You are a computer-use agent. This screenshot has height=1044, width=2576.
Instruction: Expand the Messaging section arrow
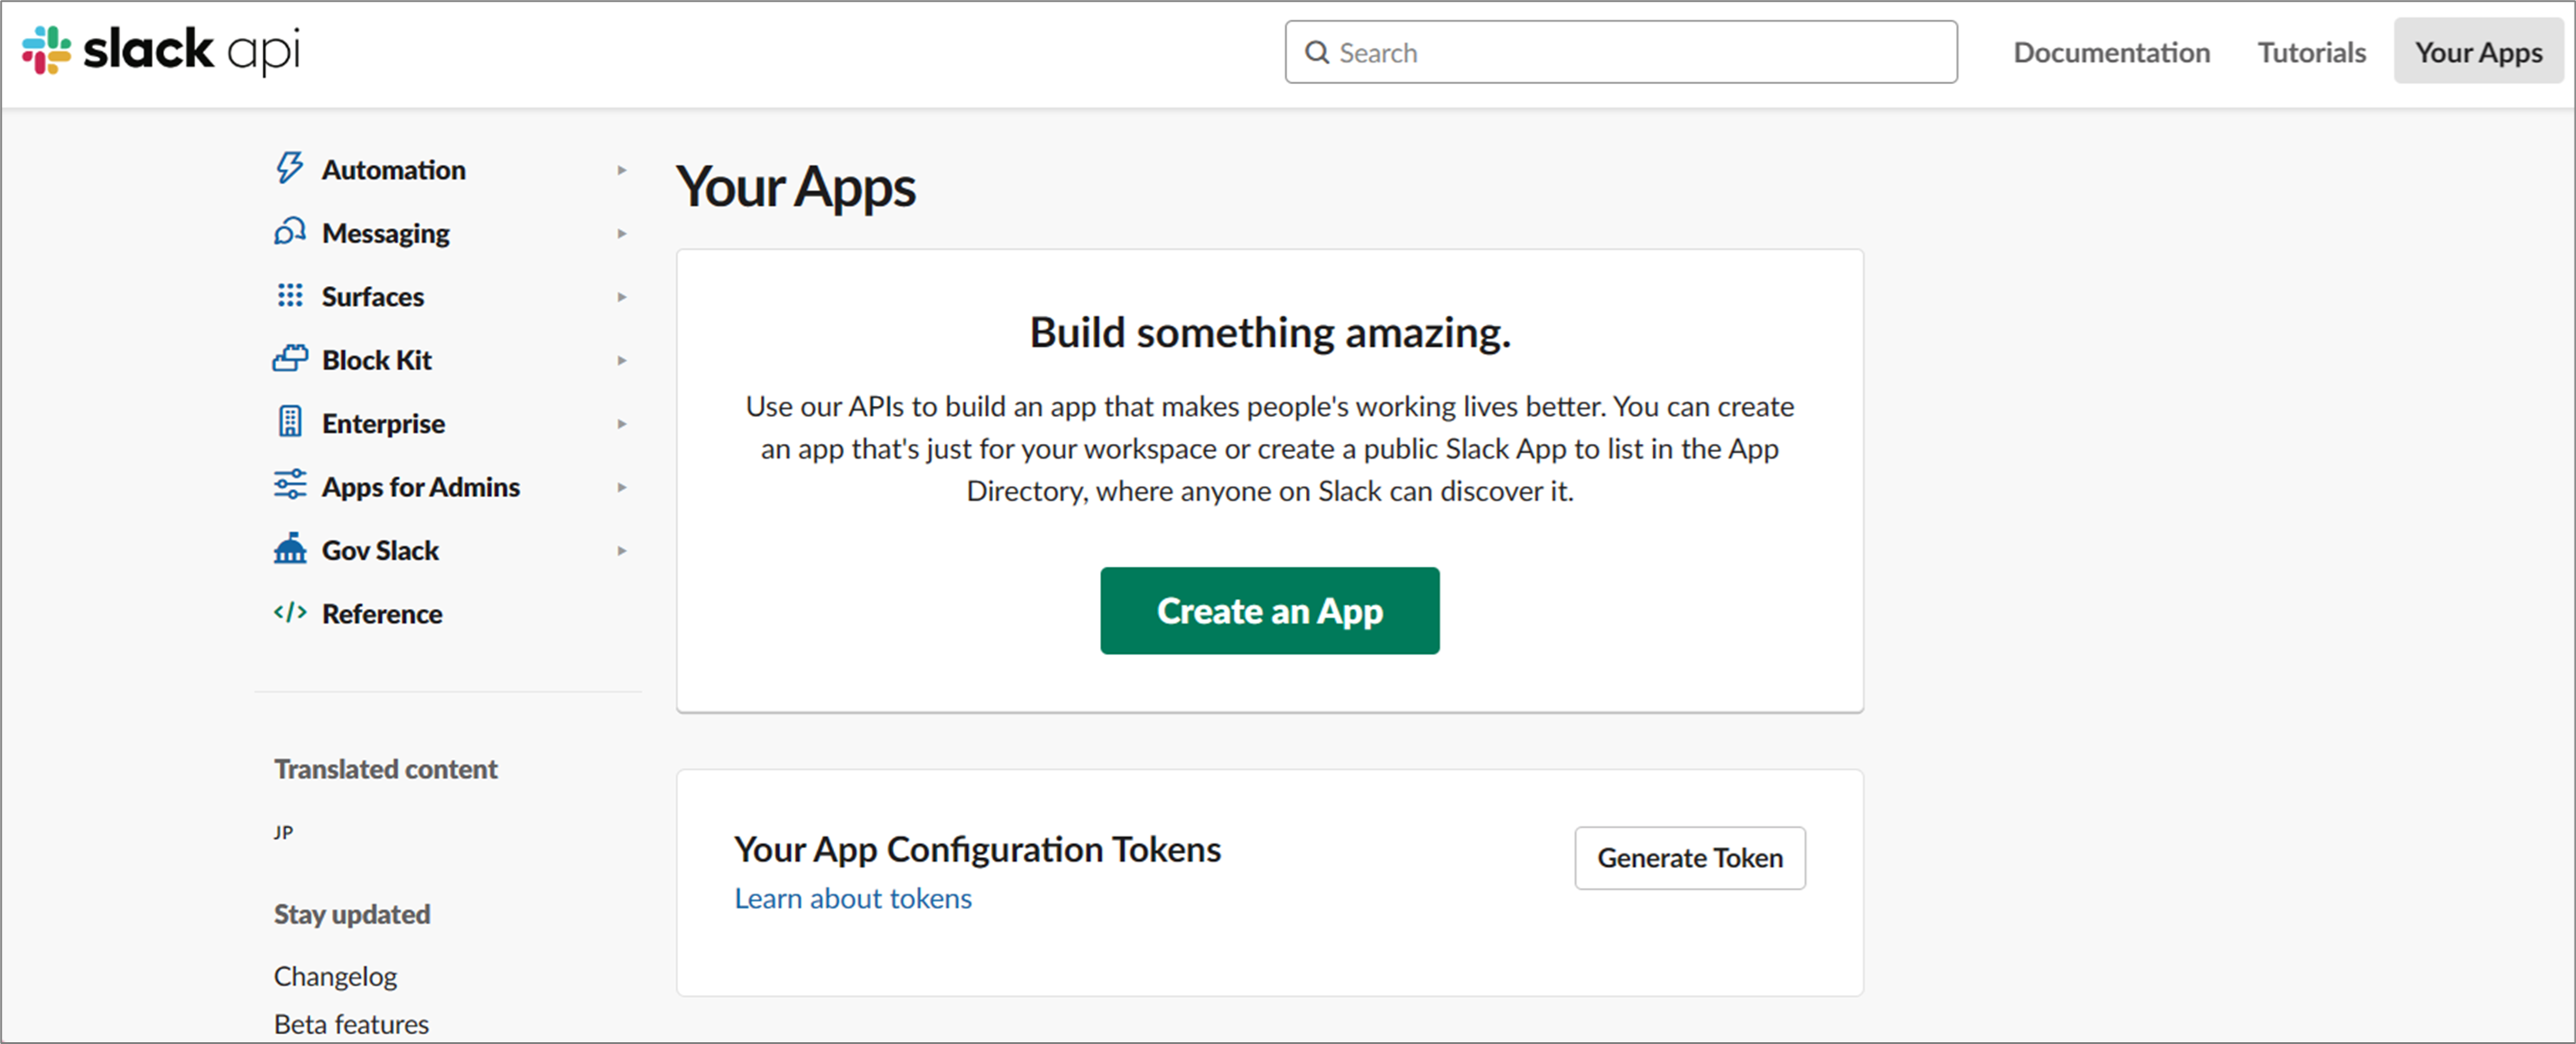[x=621, y=233]
